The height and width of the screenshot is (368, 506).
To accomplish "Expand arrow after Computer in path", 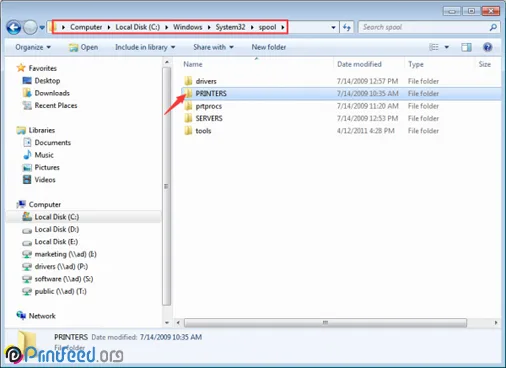I will 109,27.
